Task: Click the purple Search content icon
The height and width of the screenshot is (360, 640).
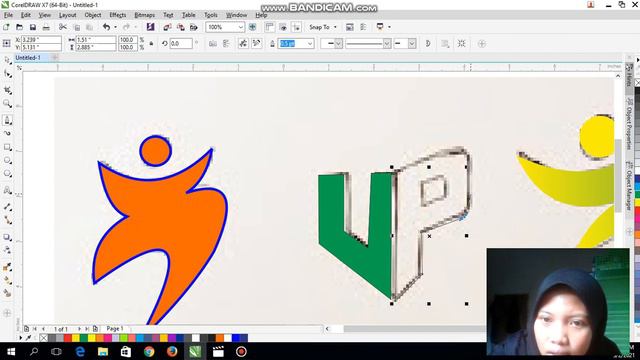Action: pos(150,27)
